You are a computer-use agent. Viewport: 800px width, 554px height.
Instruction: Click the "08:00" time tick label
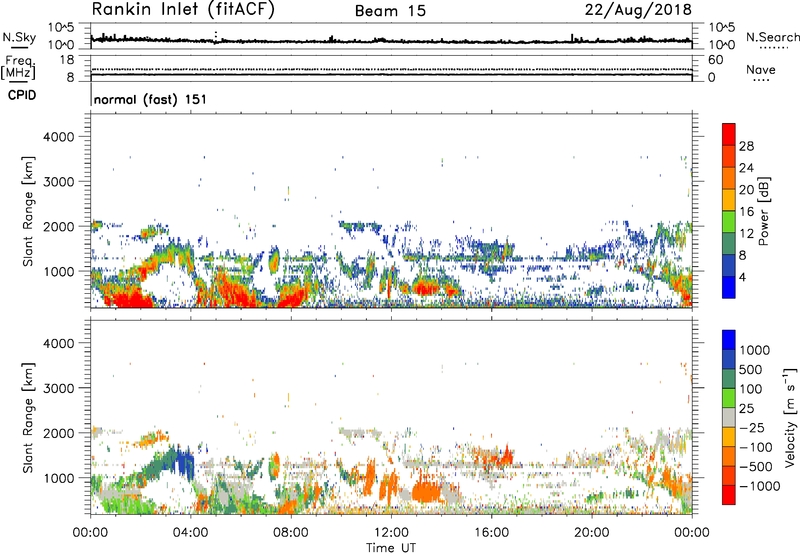[290, 533]
